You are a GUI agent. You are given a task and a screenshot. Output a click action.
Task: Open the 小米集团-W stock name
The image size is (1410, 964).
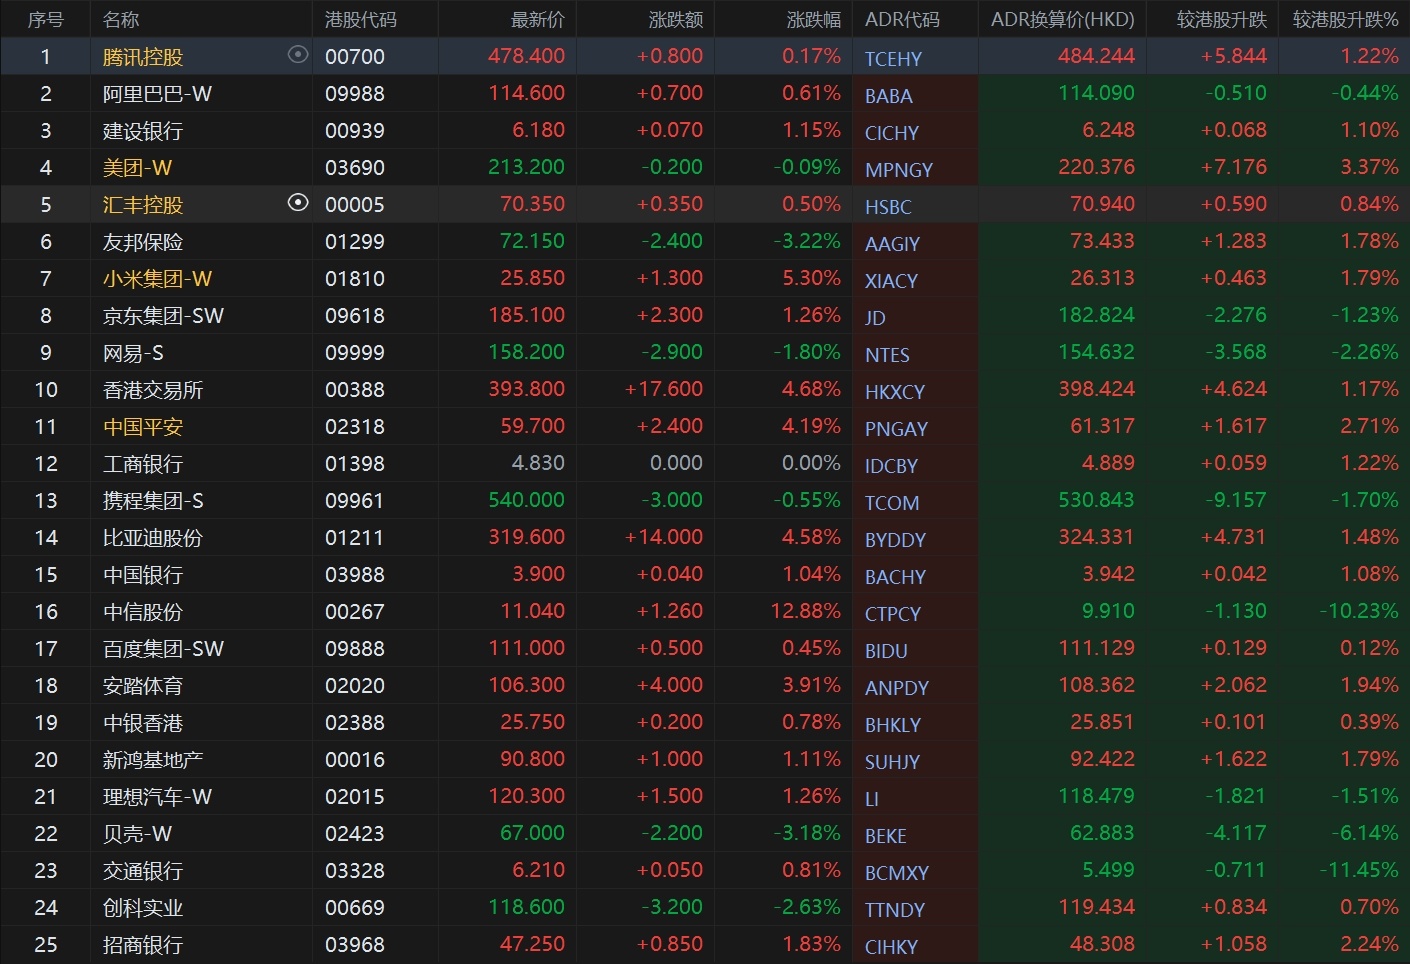point(157,279)
